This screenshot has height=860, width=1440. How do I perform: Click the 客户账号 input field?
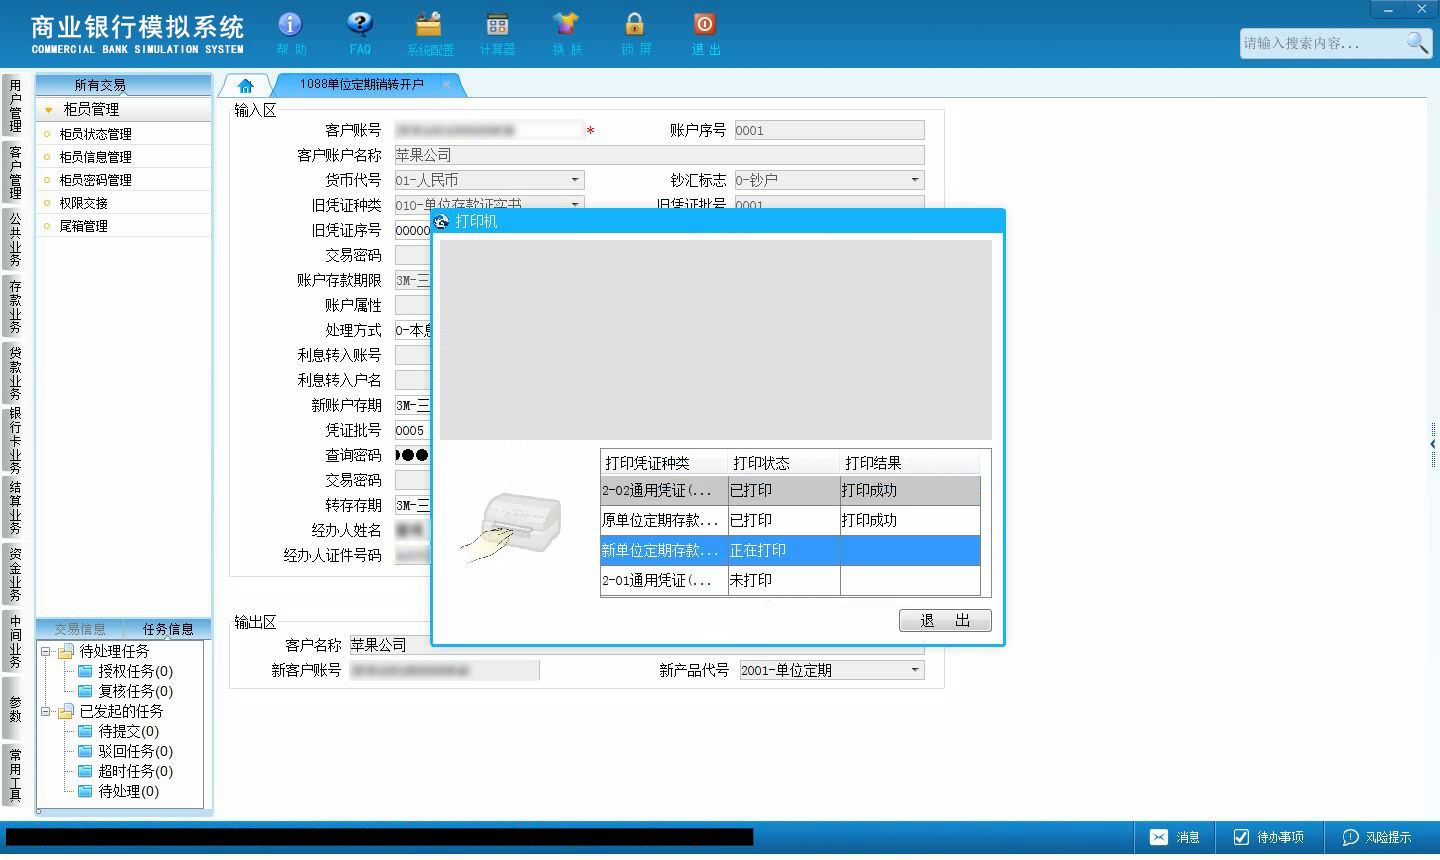pyautogui.click(x=489, y=130)
